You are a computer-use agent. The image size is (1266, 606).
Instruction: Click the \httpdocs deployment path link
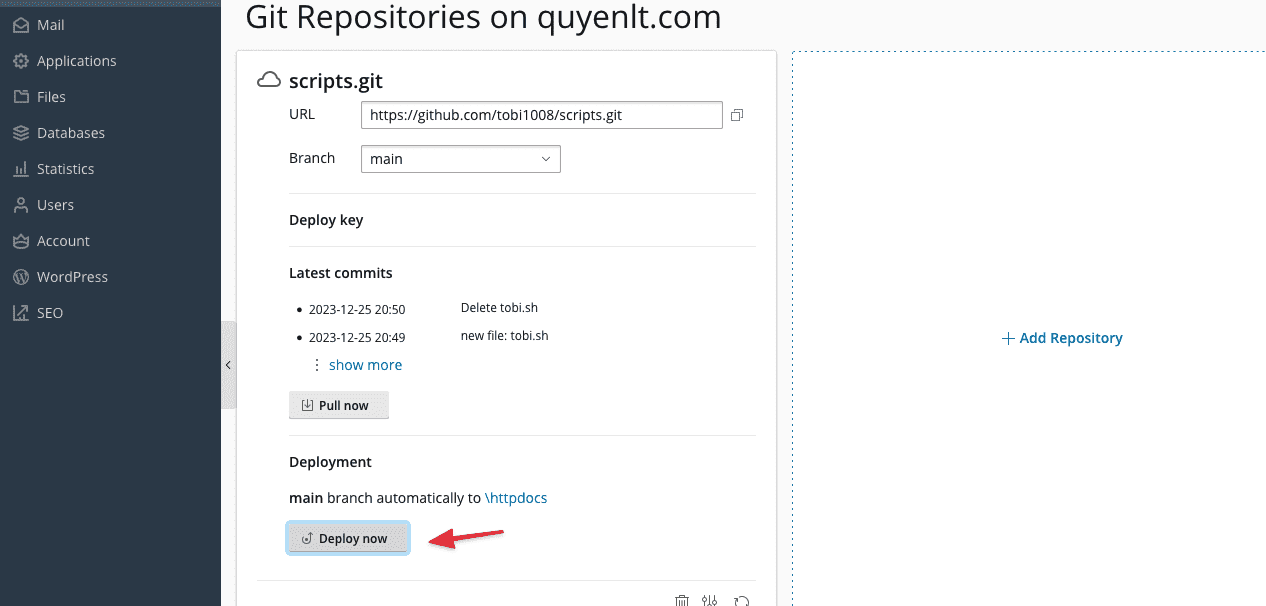coord(515,498)
